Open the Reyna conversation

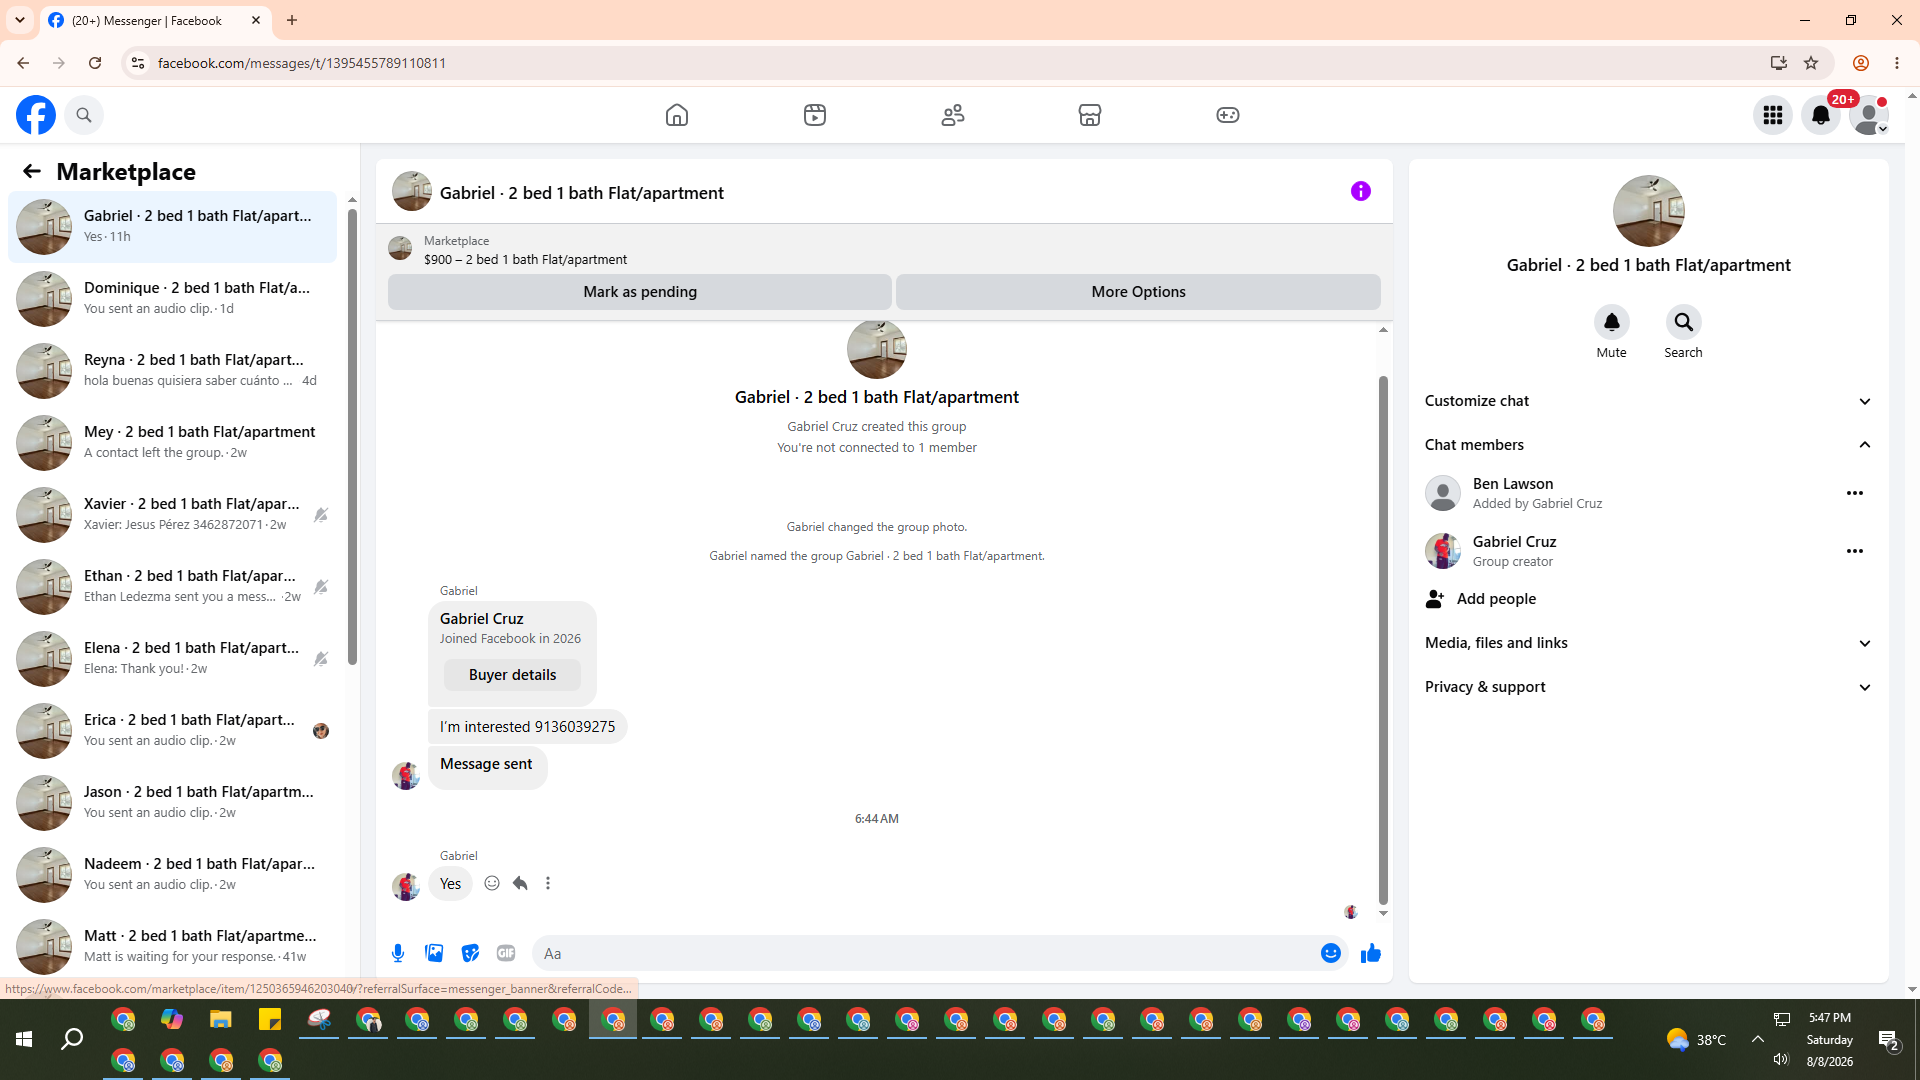173,370
